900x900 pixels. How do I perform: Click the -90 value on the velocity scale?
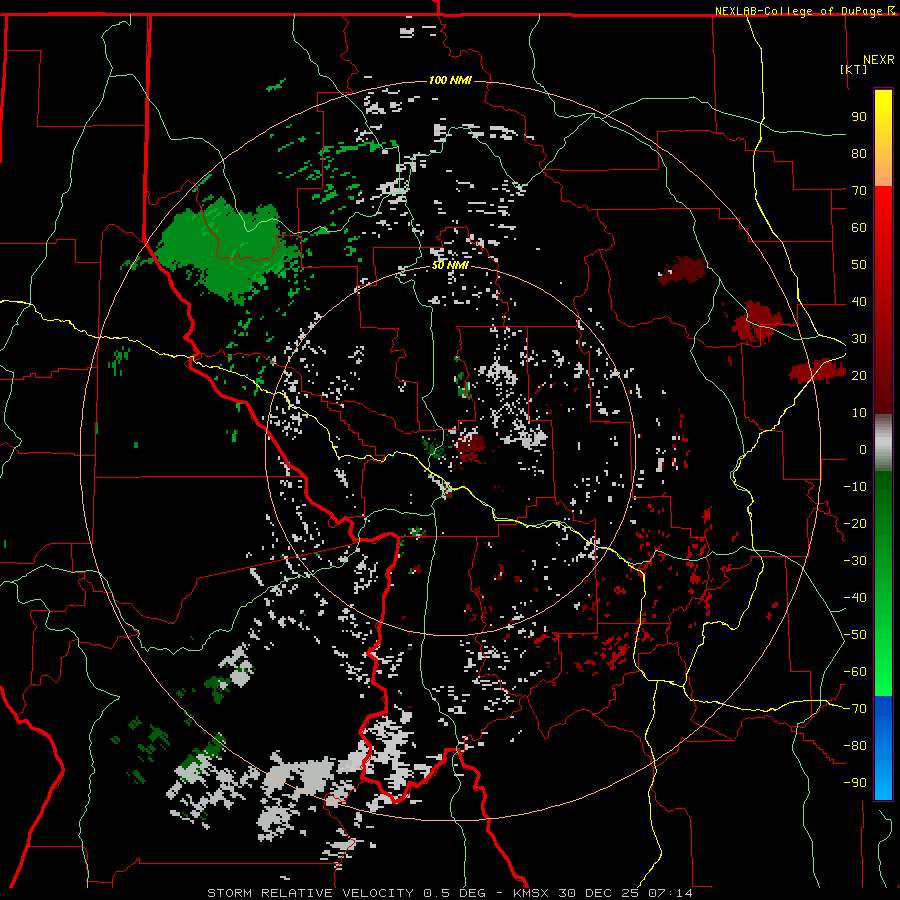pyautogui.click(x=855, y=783)
